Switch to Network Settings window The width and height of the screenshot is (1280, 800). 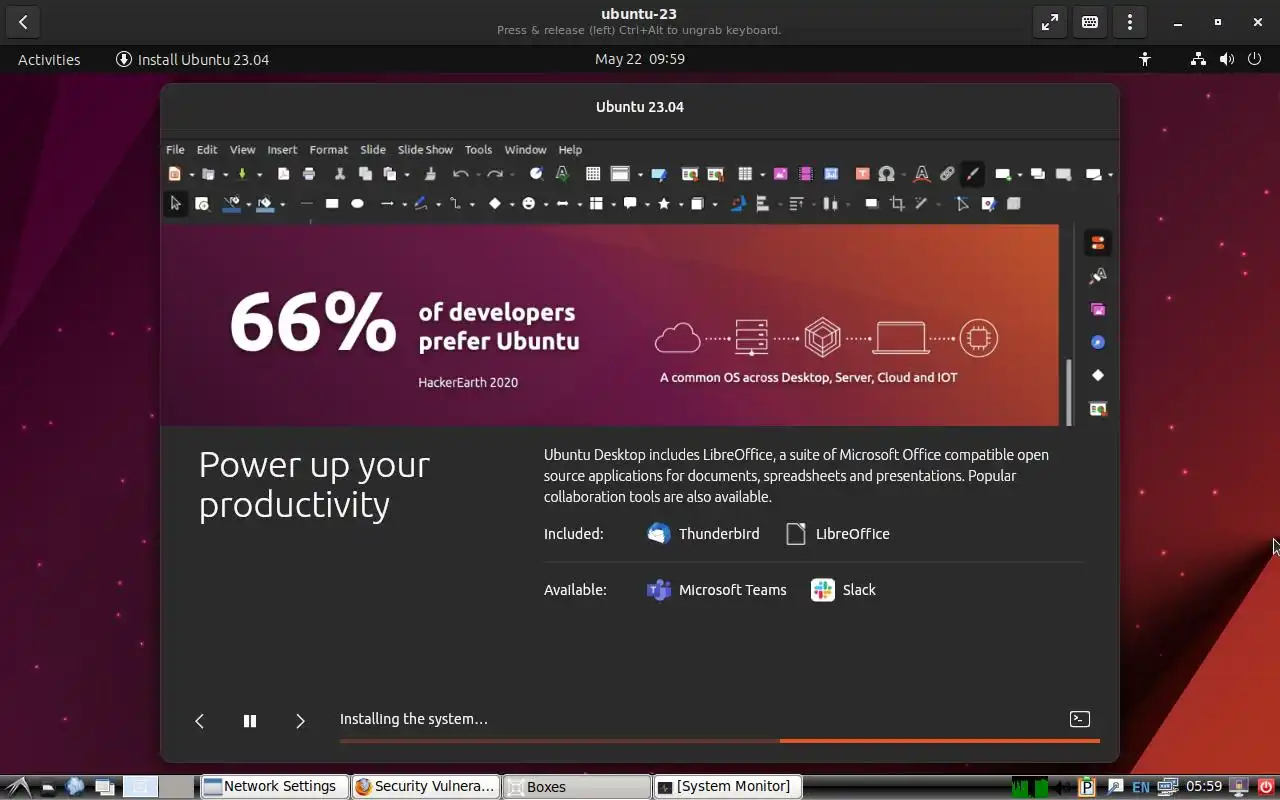pyautogui.click(x=274, y=787)
